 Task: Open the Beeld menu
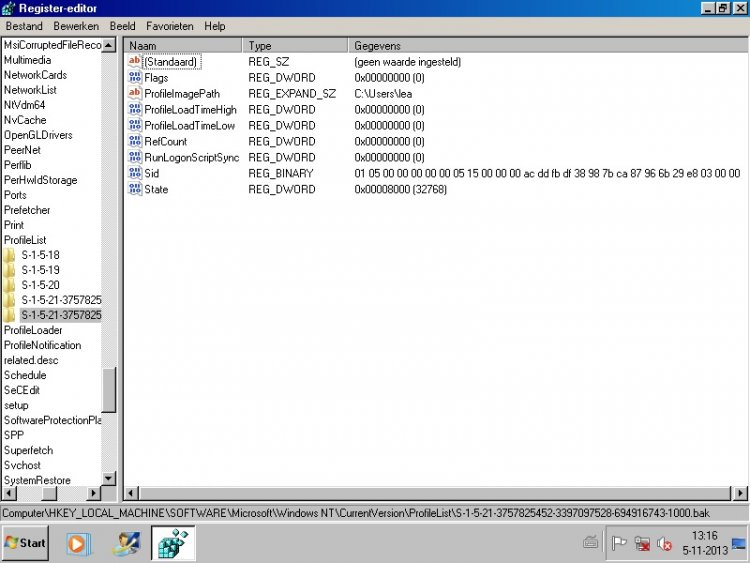pos(122,26)
